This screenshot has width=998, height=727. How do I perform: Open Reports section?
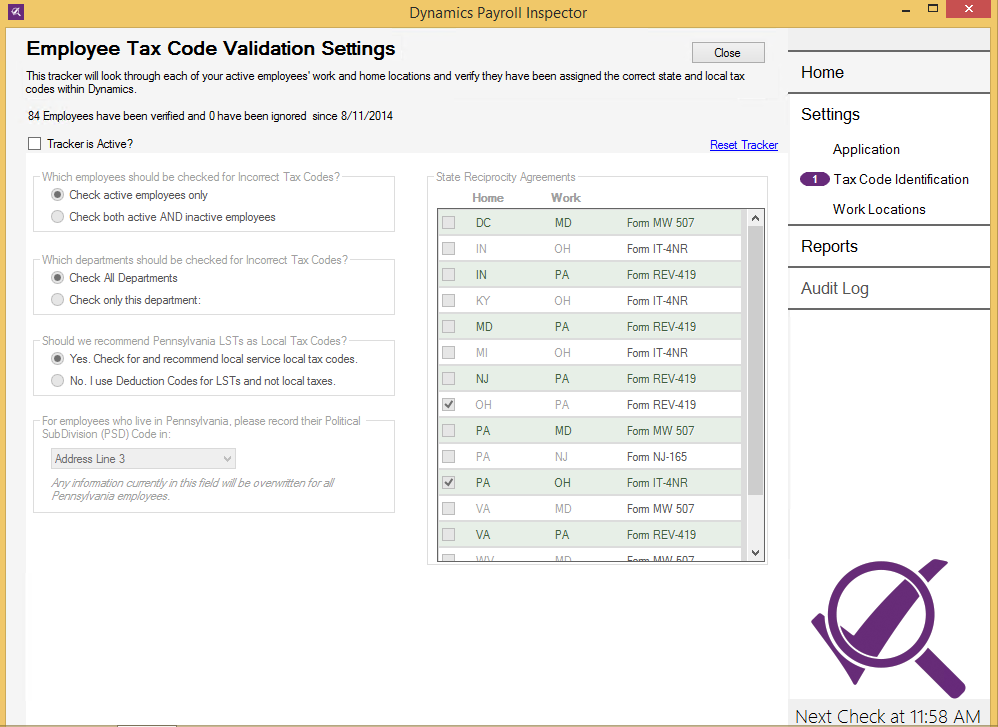(829, 246)
